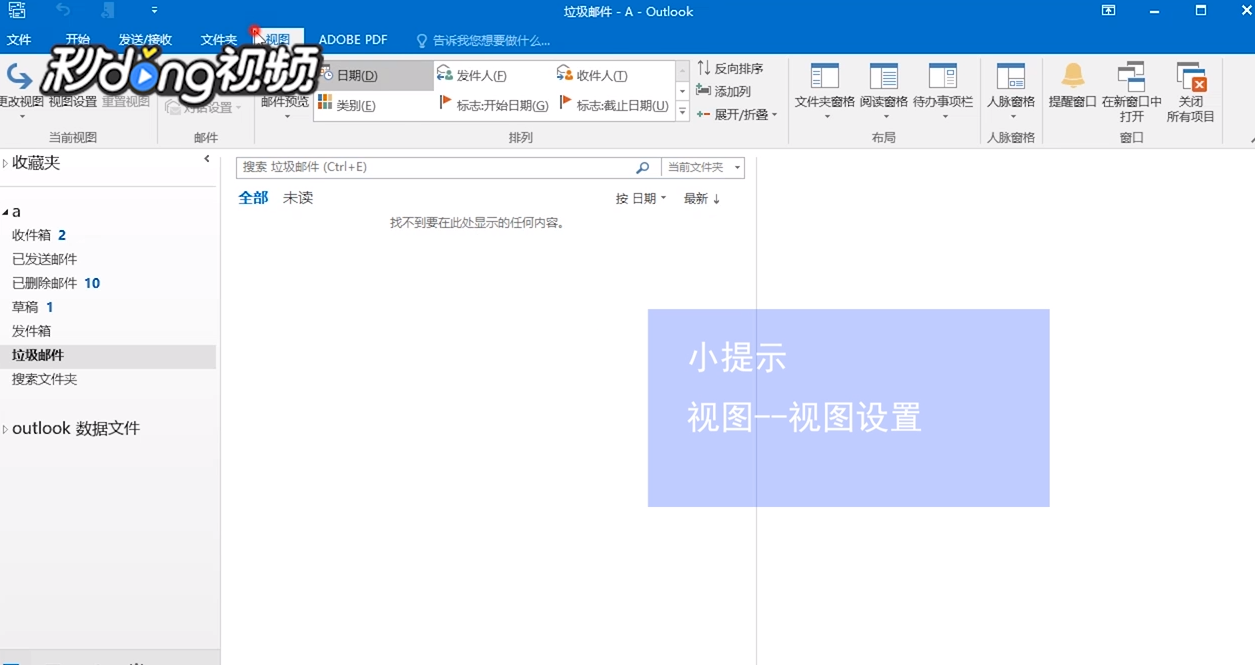Click the search magnifier icon
This screenshot has width=1255, height=665.
point(643,167)
